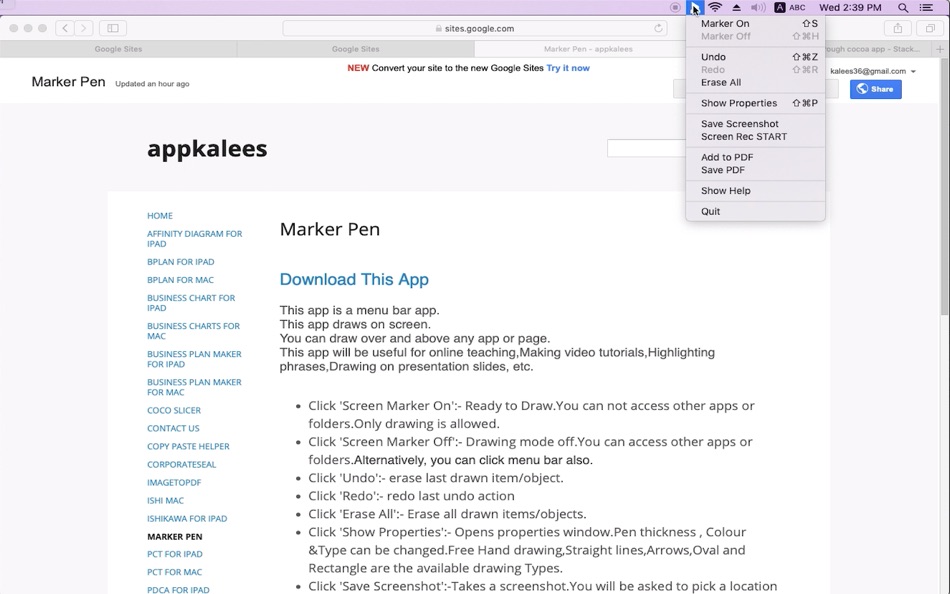Go back with Safari back arrow

pyautogui.click(x=65, y=28)
